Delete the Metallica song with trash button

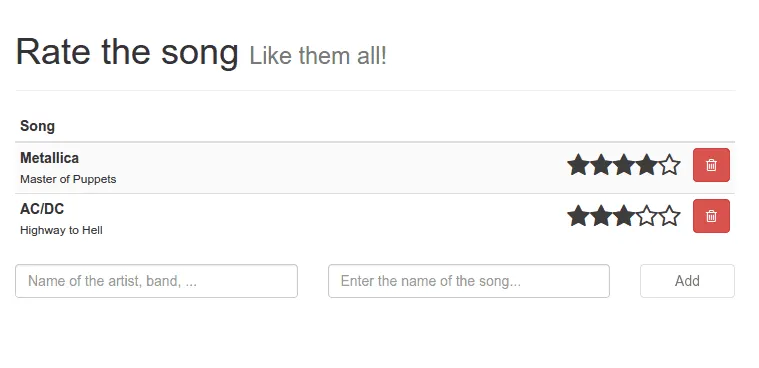click(x=711, y=165)
